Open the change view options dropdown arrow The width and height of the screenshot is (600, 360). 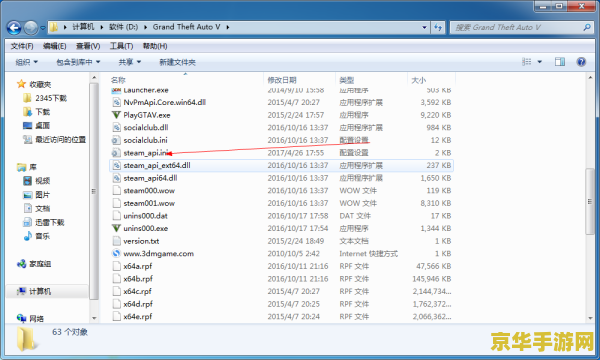(x=540, y=62)
